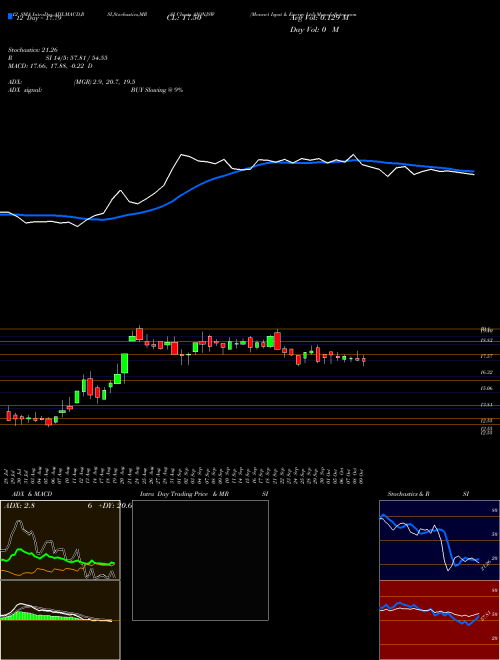This screenshot has height=660, width=500.
Task: Click the 'BUY Slowing @ 9%' signal text
Action: pos(156,90)
